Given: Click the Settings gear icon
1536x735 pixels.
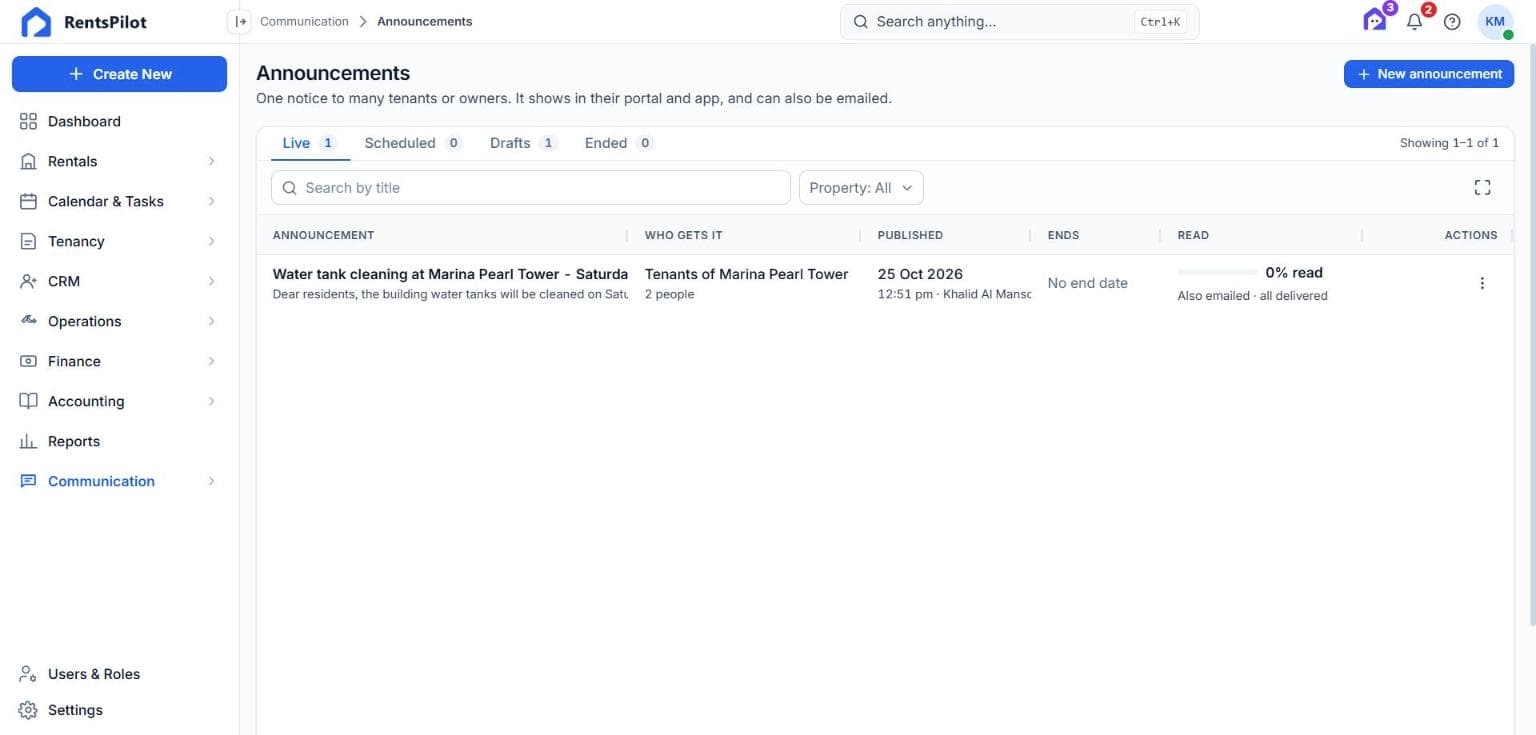Looking at the screenshot, I should [28, 710].
